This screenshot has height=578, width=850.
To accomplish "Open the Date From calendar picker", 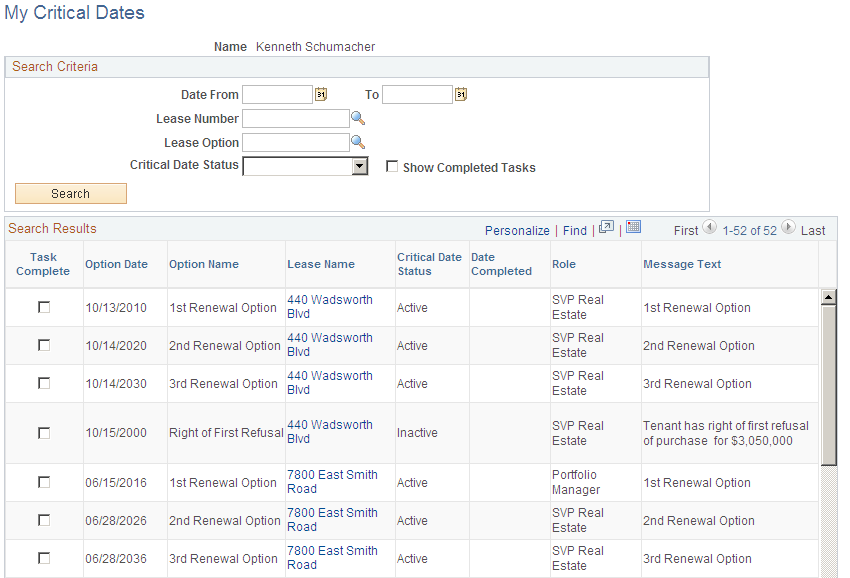I will point(321,94).
